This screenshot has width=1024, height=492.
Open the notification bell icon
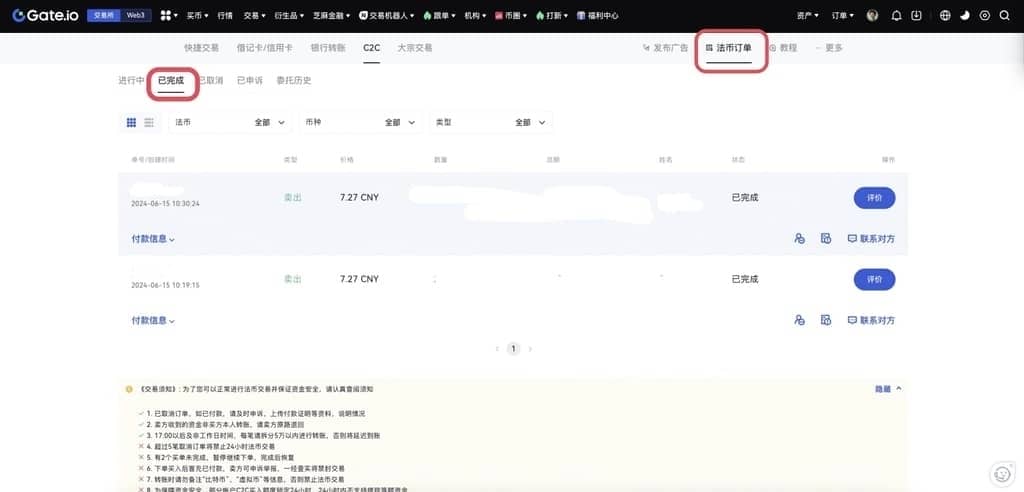(x=895, y=16)
